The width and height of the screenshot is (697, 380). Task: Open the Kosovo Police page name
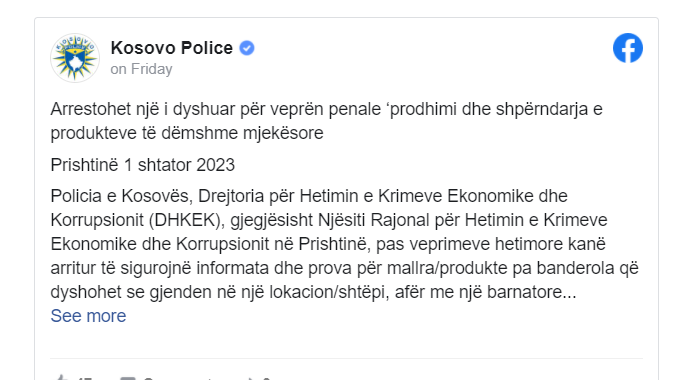click(x=172, y=48)
